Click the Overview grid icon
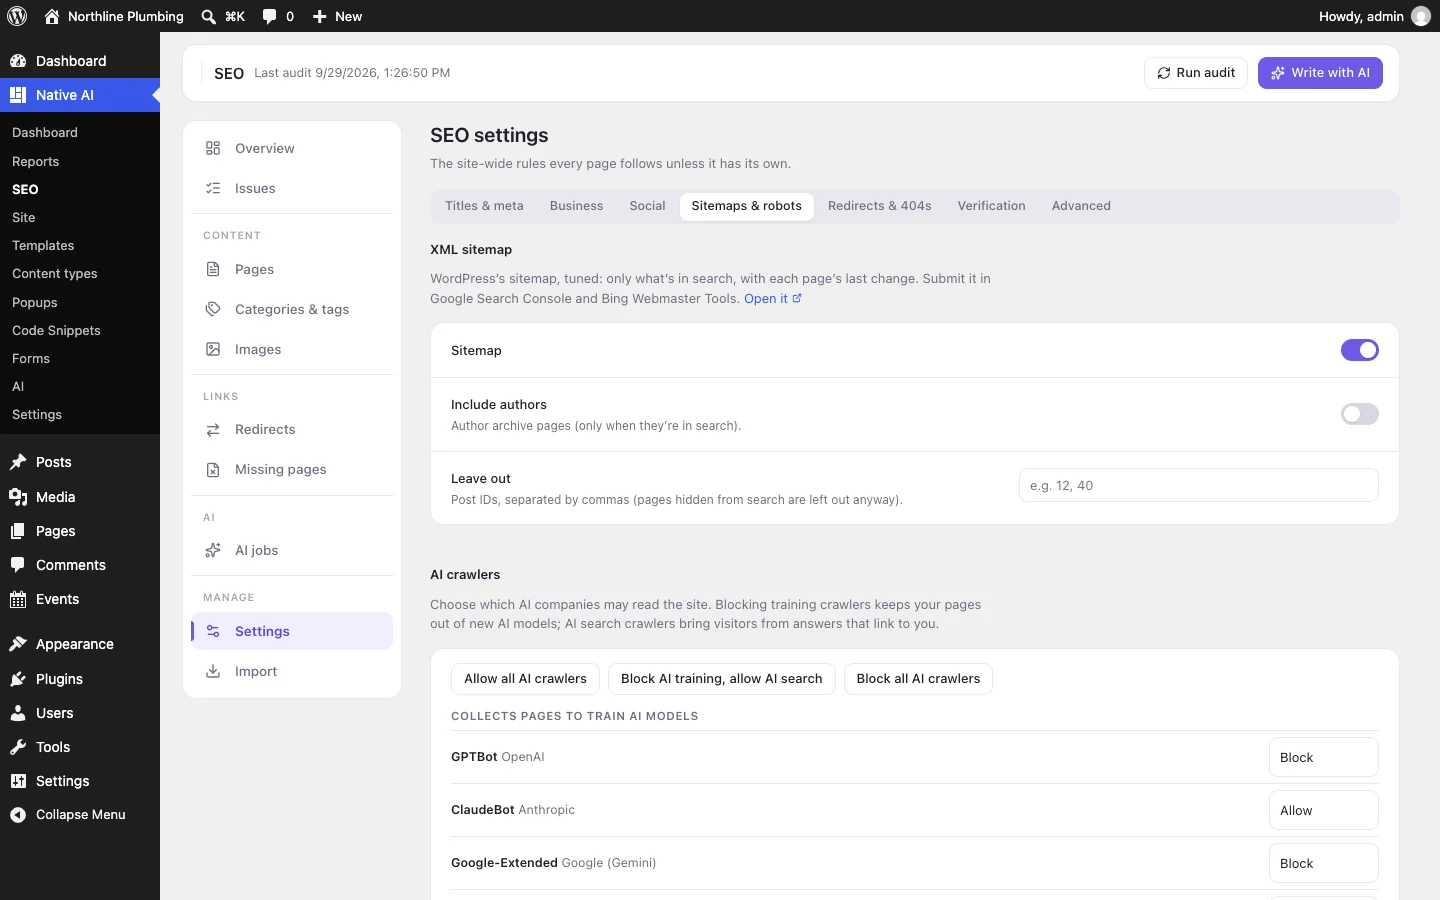The height and width of the screenshot is (900, 1440). (213, 148)
